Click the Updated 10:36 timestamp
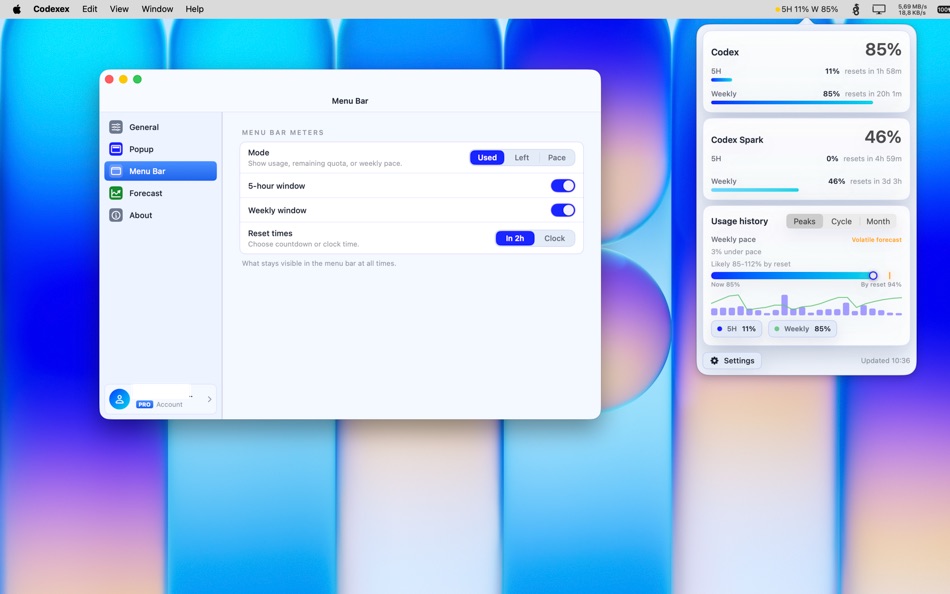Screen dimensions: 950x594 [885, 361]
